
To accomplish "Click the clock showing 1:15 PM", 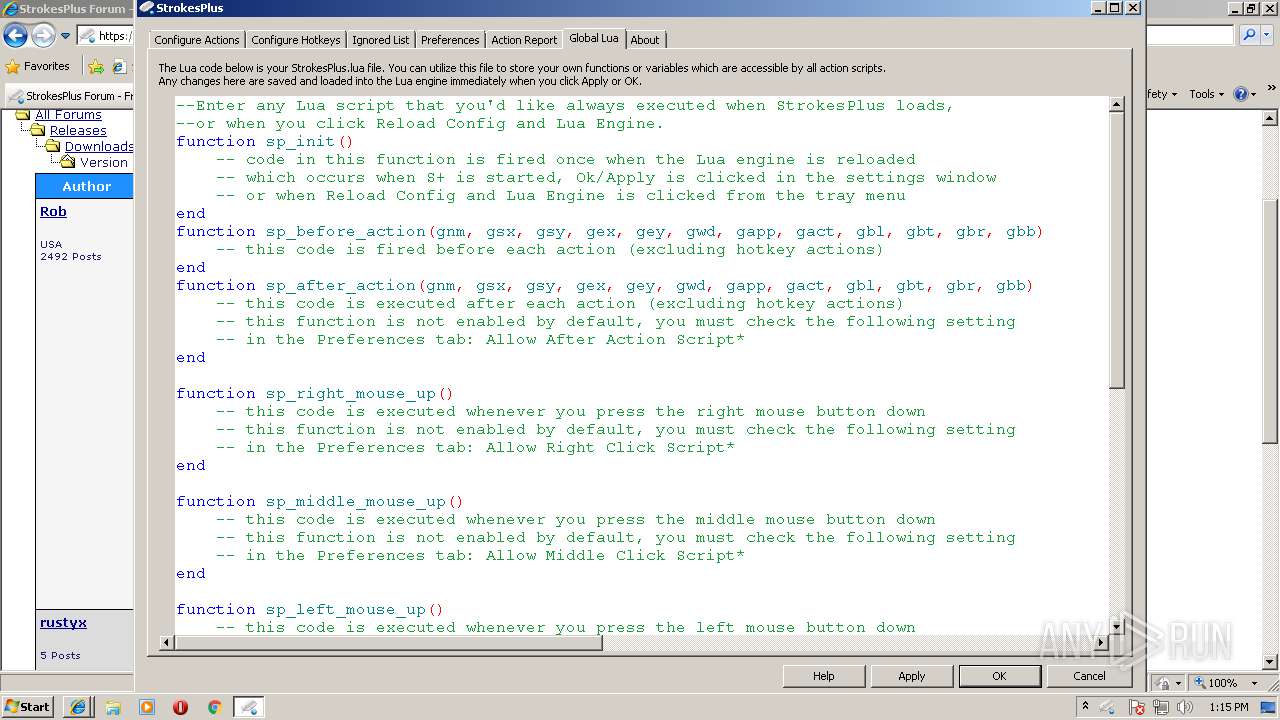I will [1229, 707].
